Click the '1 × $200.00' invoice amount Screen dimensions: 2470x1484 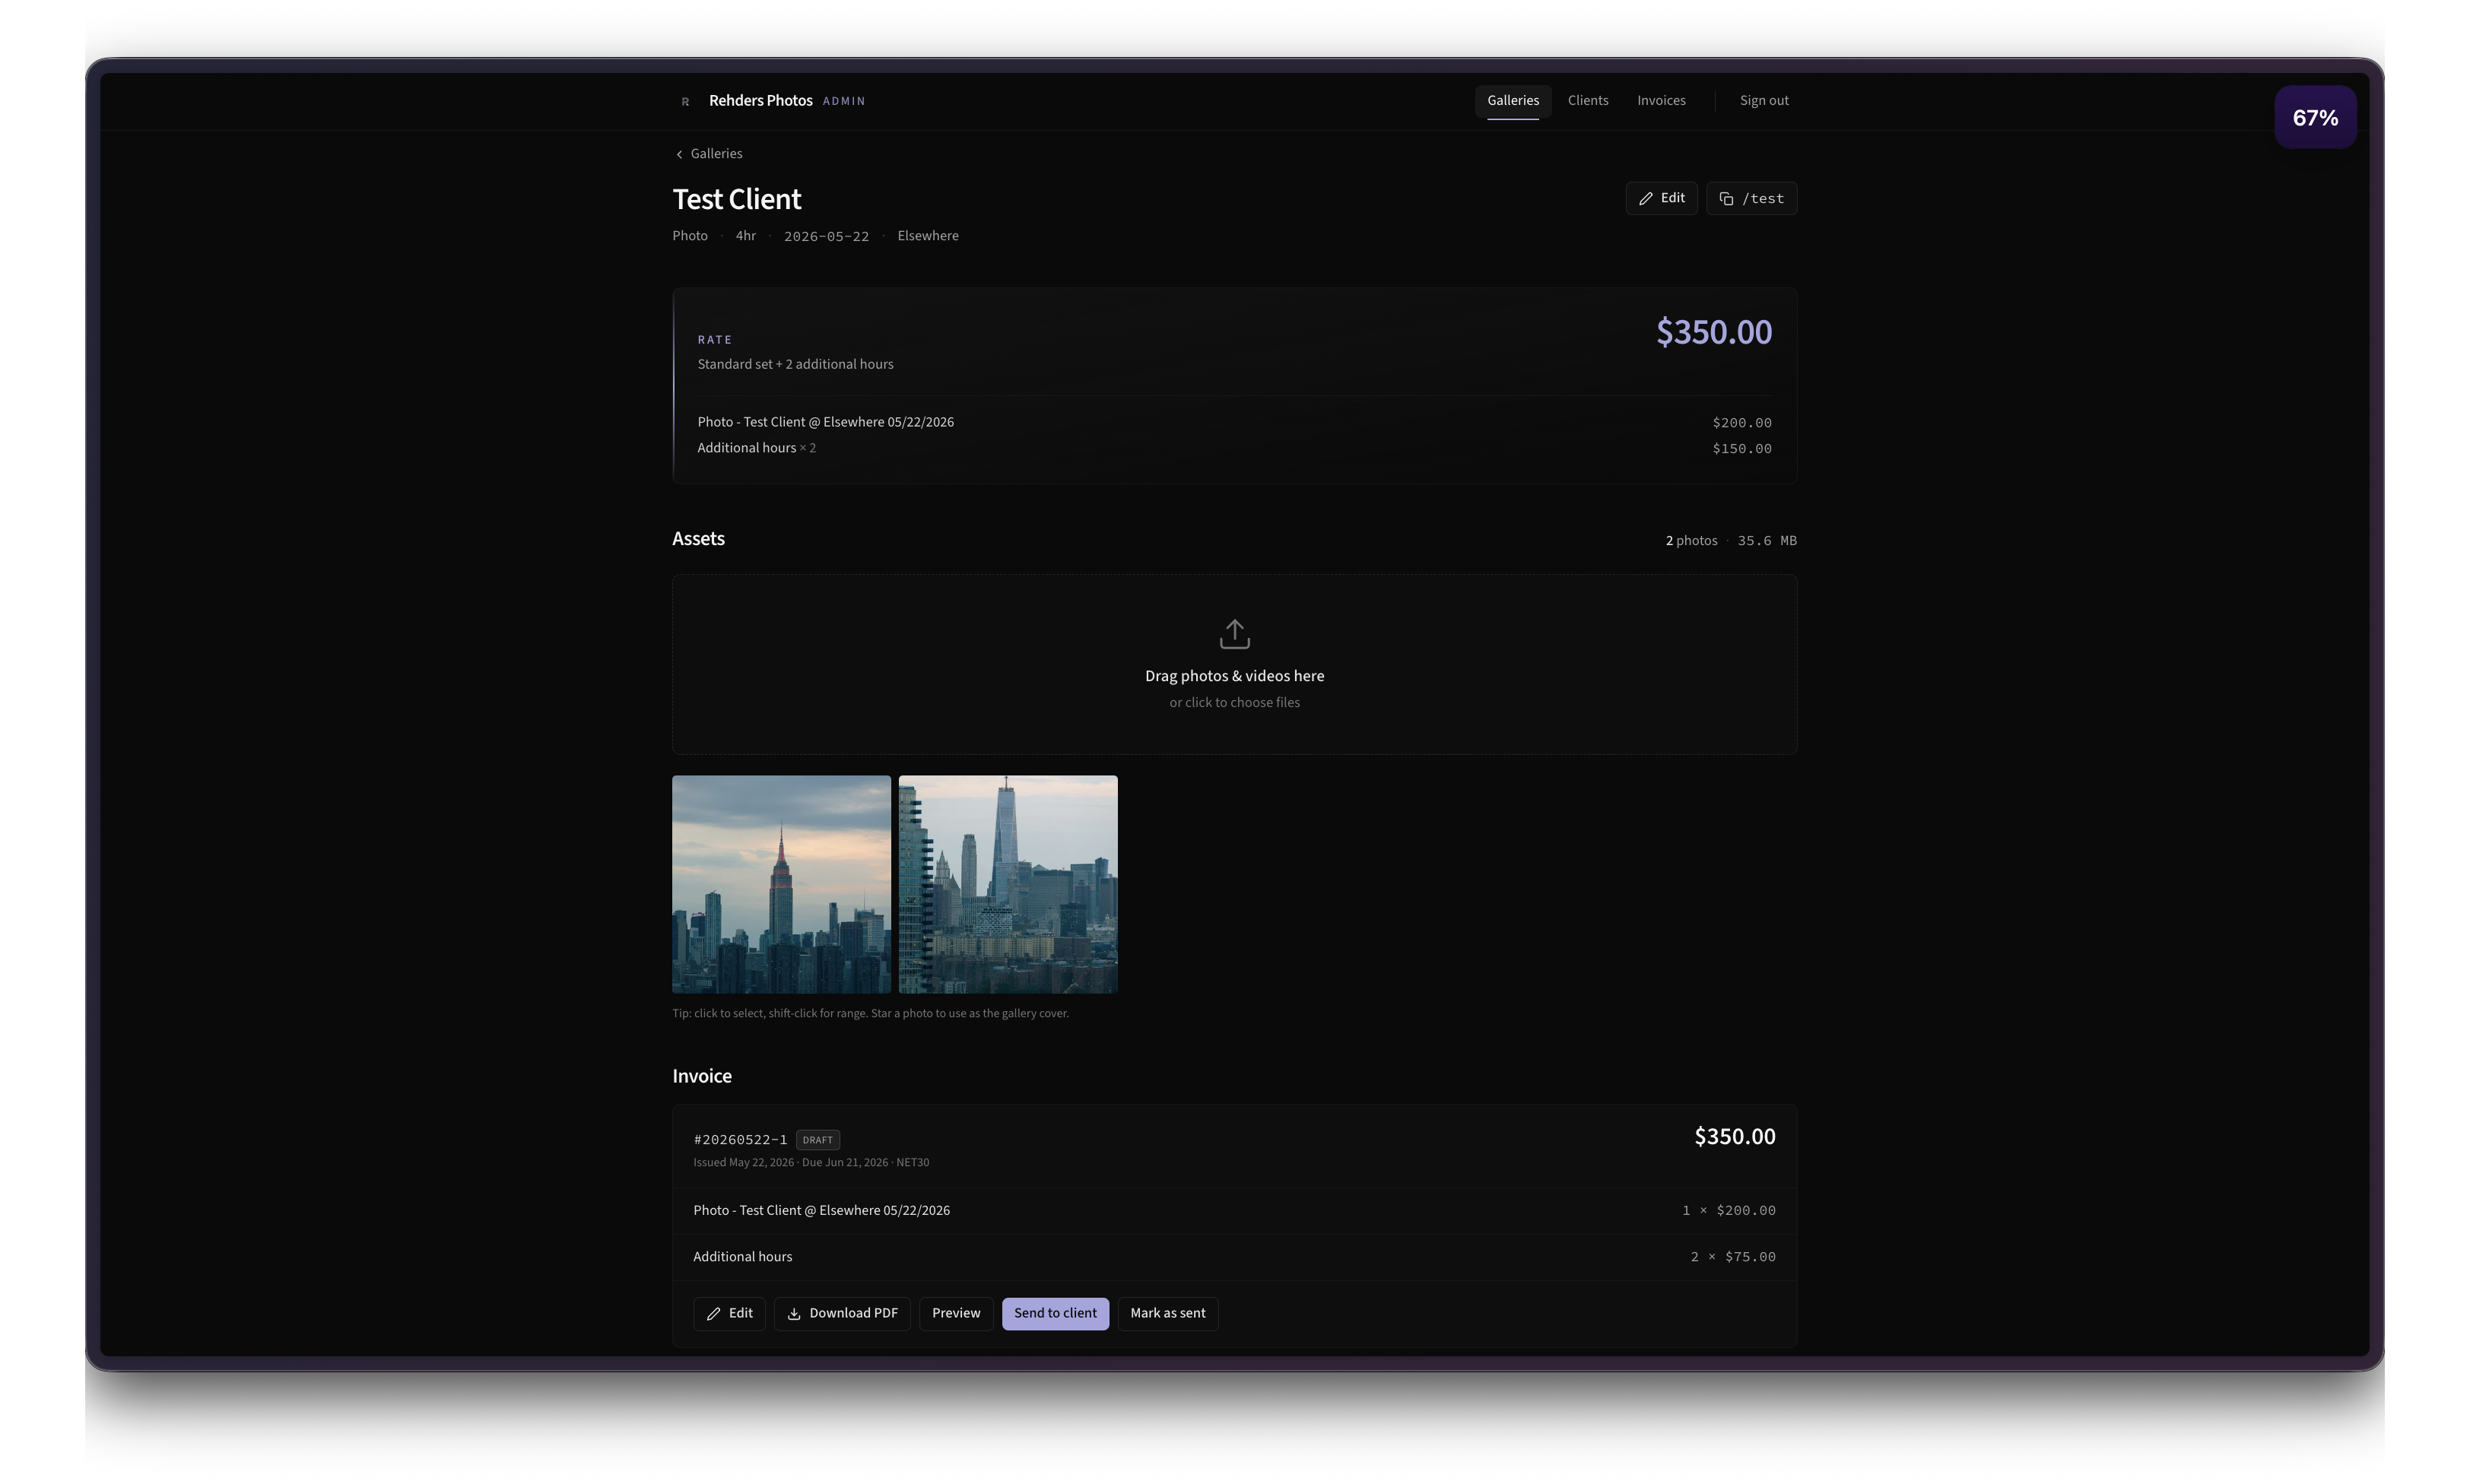tap(1728, 1211)
